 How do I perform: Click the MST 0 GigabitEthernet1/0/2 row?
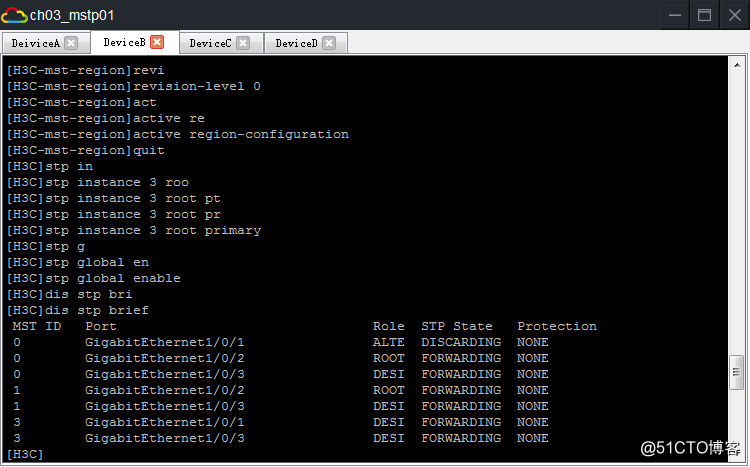281,358
